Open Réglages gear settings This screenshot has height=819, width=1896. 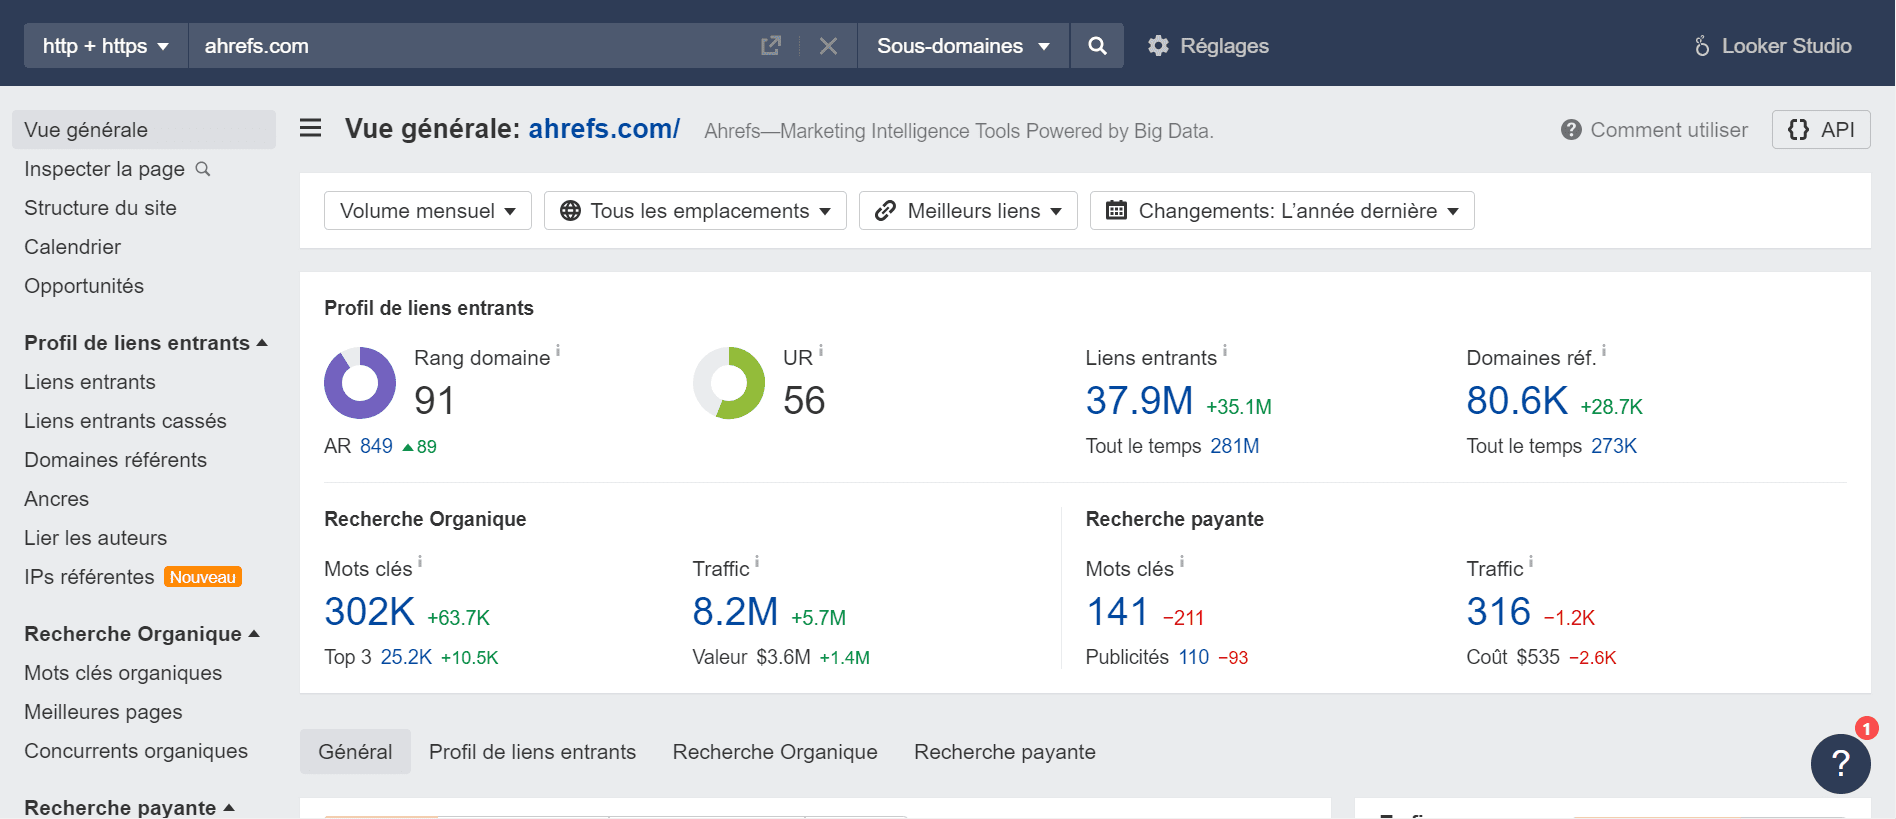pyautogui.click(x=1208, y=46)
